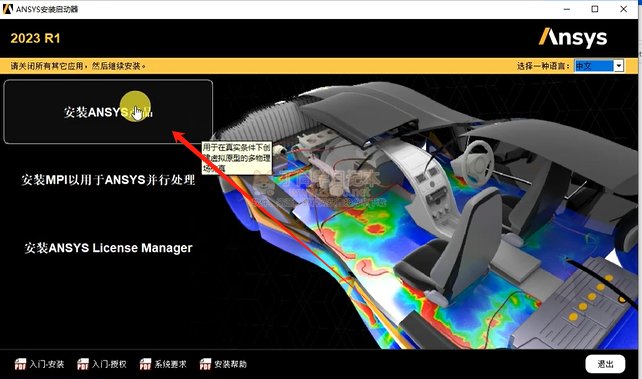
Task: Click the Install ANSYS Products button
Action: pyautogui.click(x=108, y=112)
